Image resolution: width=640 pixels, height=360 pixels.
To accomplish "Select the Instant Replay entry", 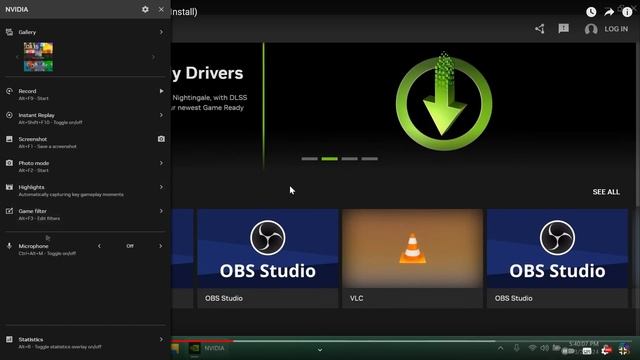I will tap(36, 115).
